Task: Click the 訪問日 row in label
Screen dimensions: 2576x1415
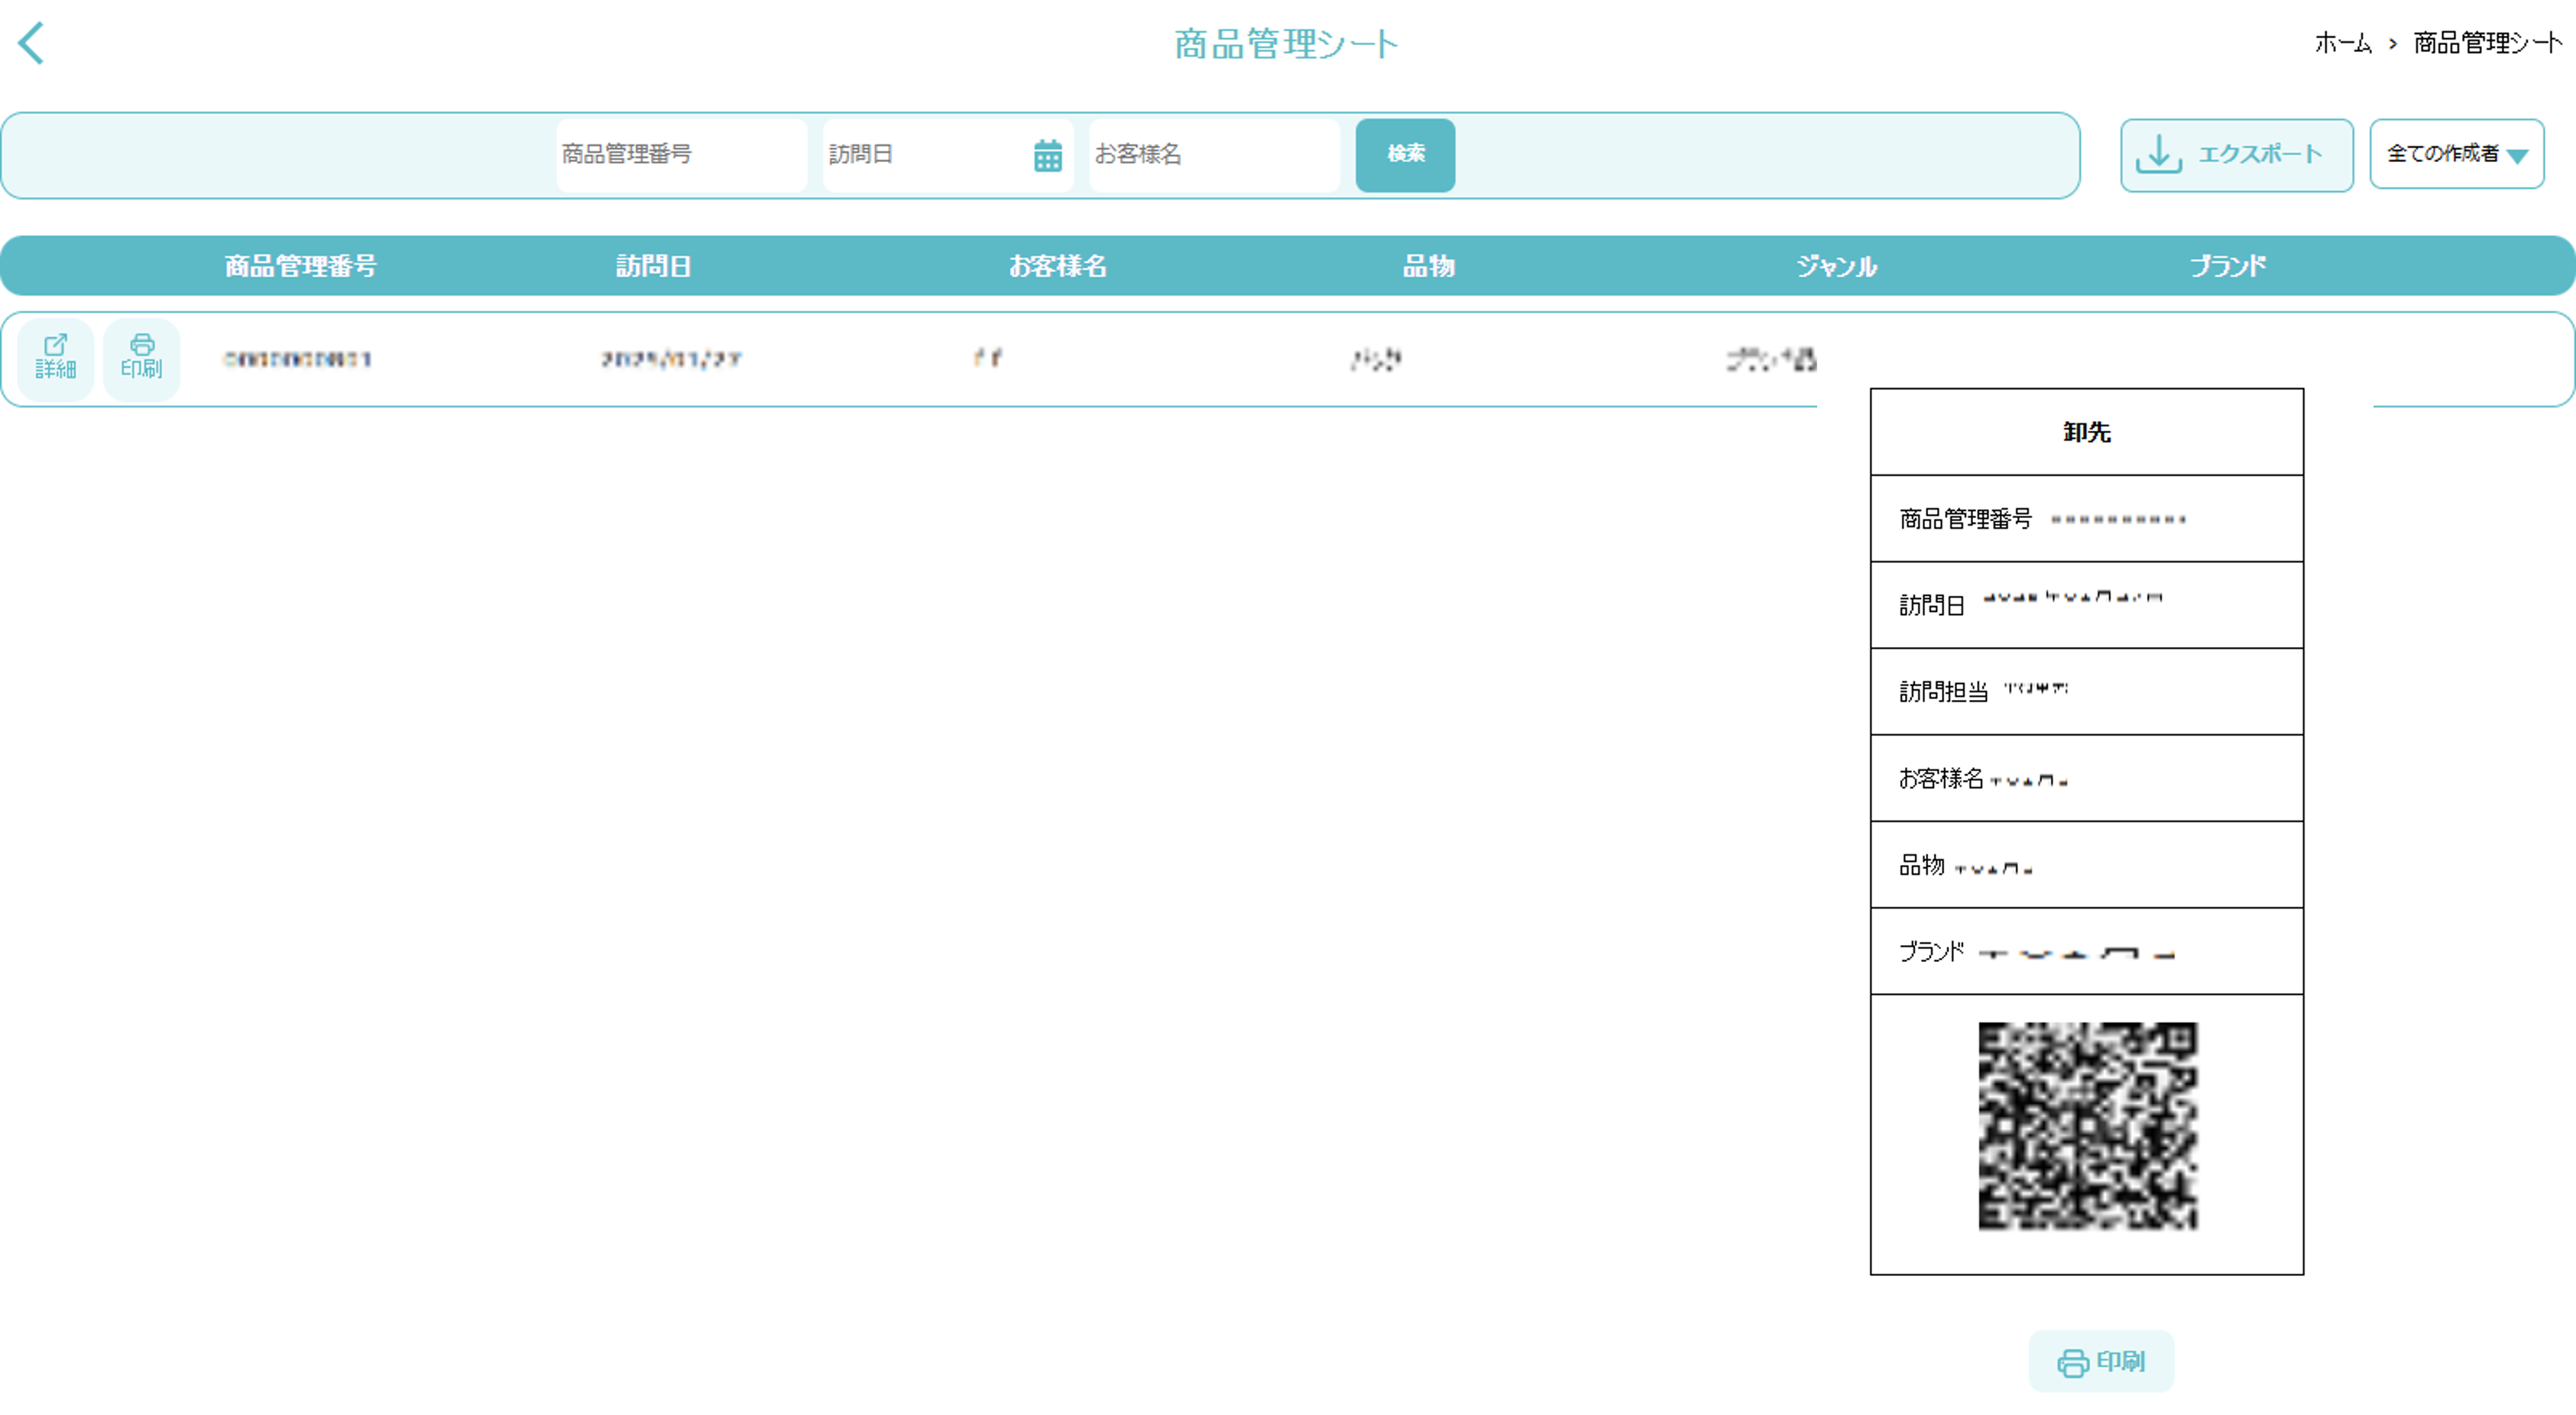Action: [2086, 605]
